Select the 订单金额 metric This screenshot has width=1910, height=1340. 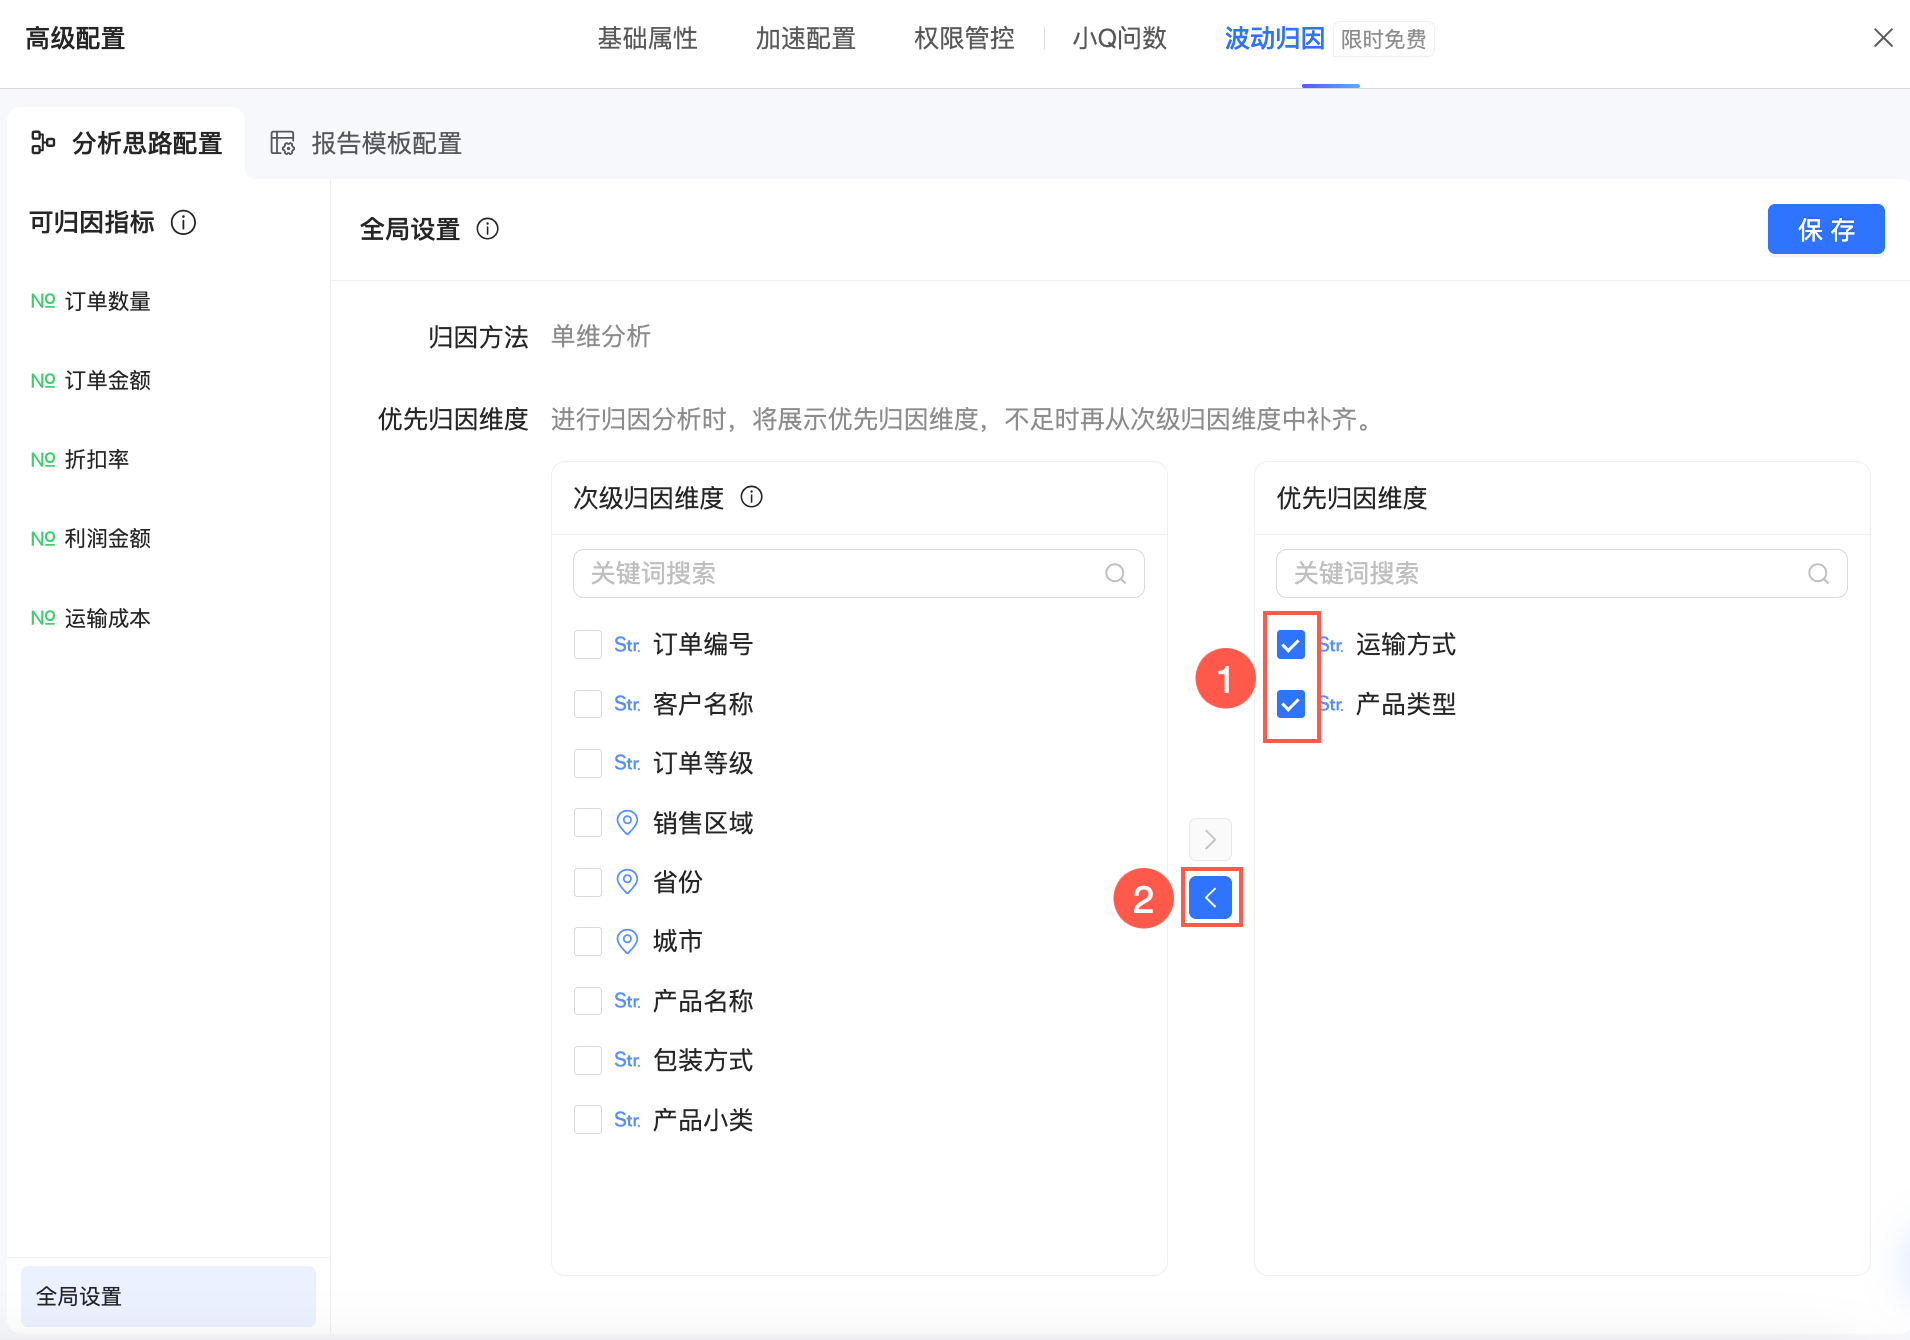(107, 380)
